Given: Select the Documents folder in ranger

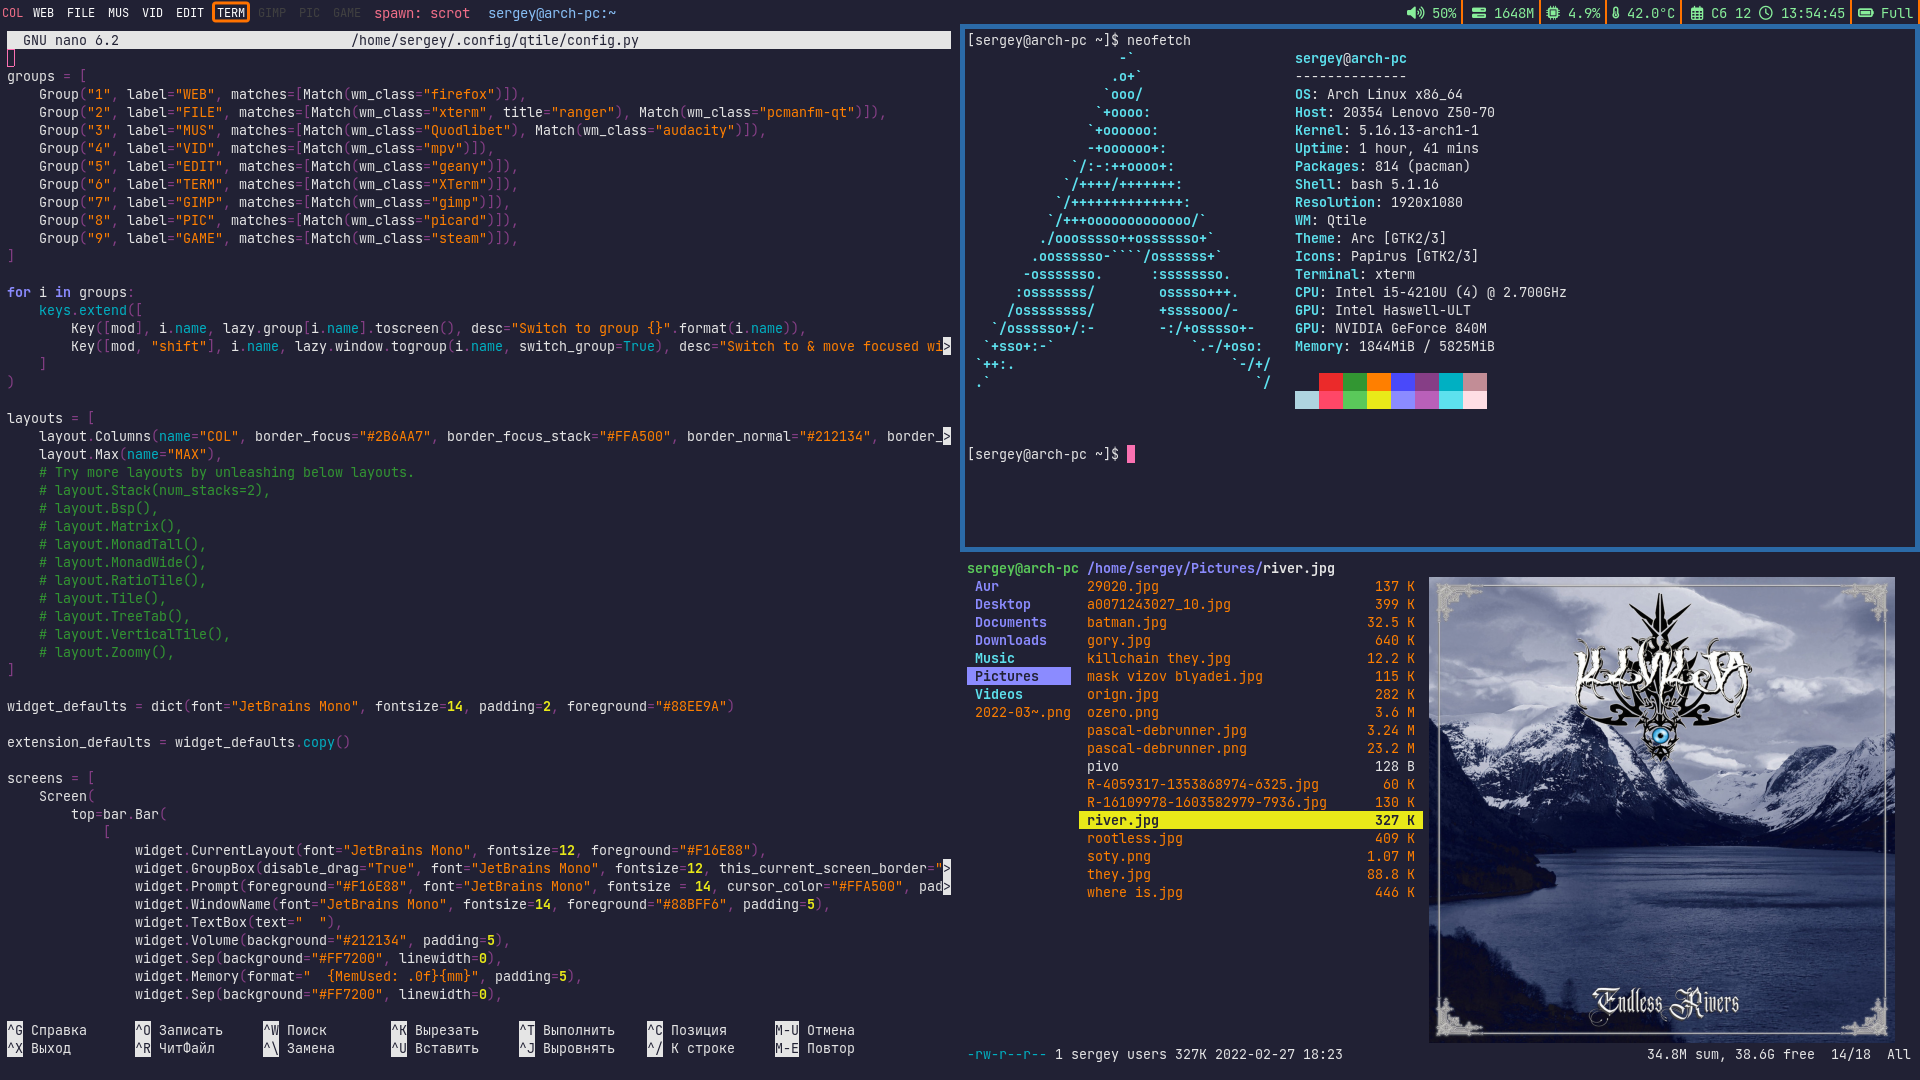Looking at the screenshot, I should pyautogui.click(x=1011, y=622).
